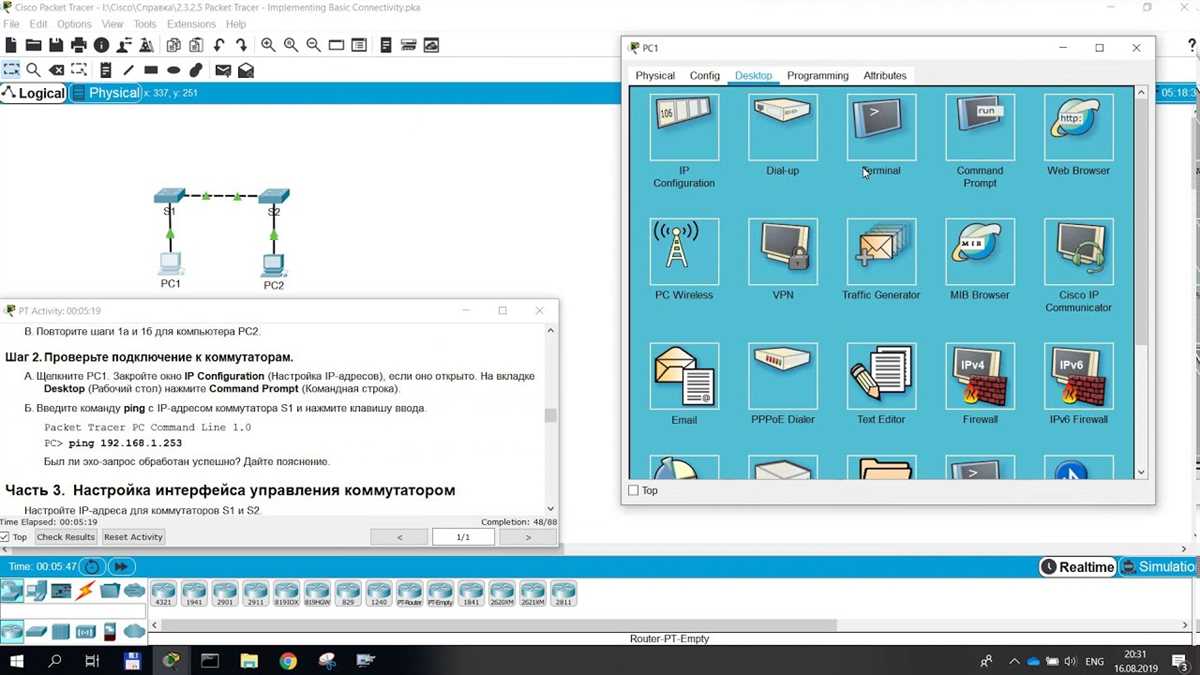Open Cisco IP Communicator

click(x=1078, y=252)
